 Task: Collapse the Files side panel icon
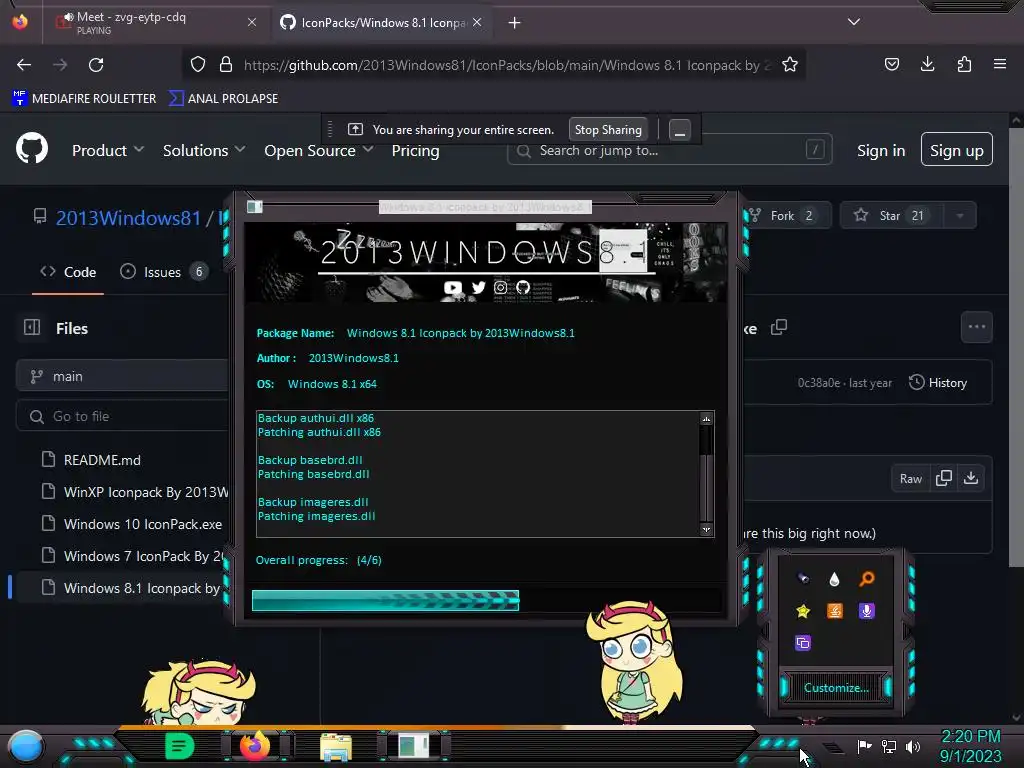32,327
